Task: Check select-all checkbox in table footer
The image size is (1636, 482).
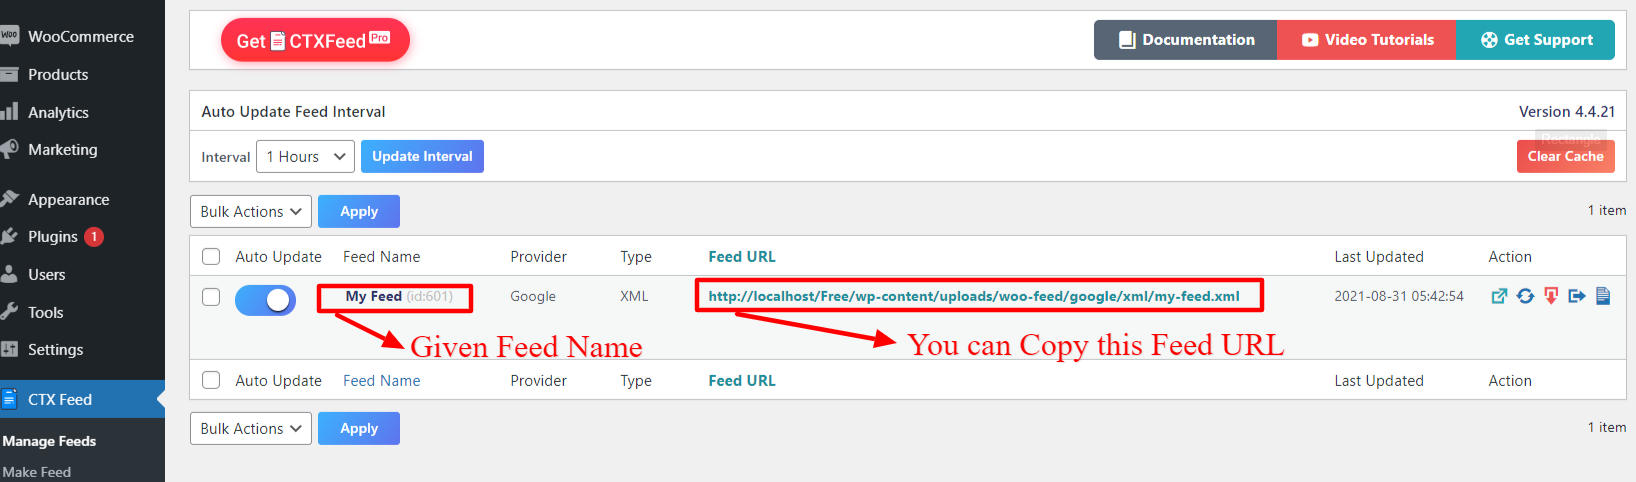Action: click(x=211, y=380)
